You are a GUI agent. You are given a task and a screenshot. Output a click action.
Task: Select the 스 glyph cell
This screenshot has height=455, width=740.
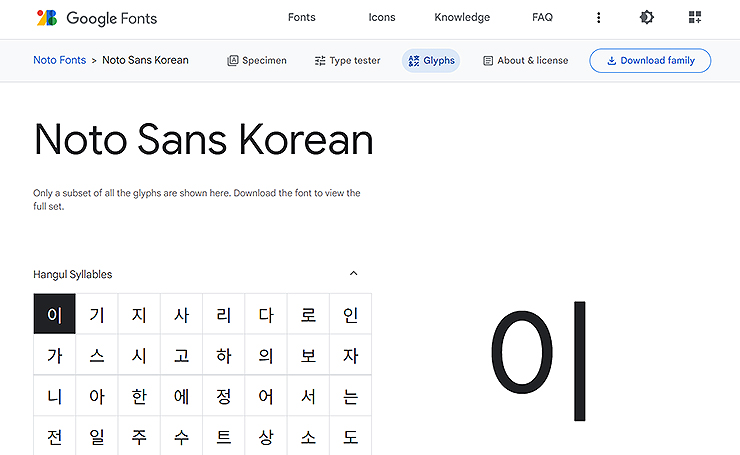[97, 355]
